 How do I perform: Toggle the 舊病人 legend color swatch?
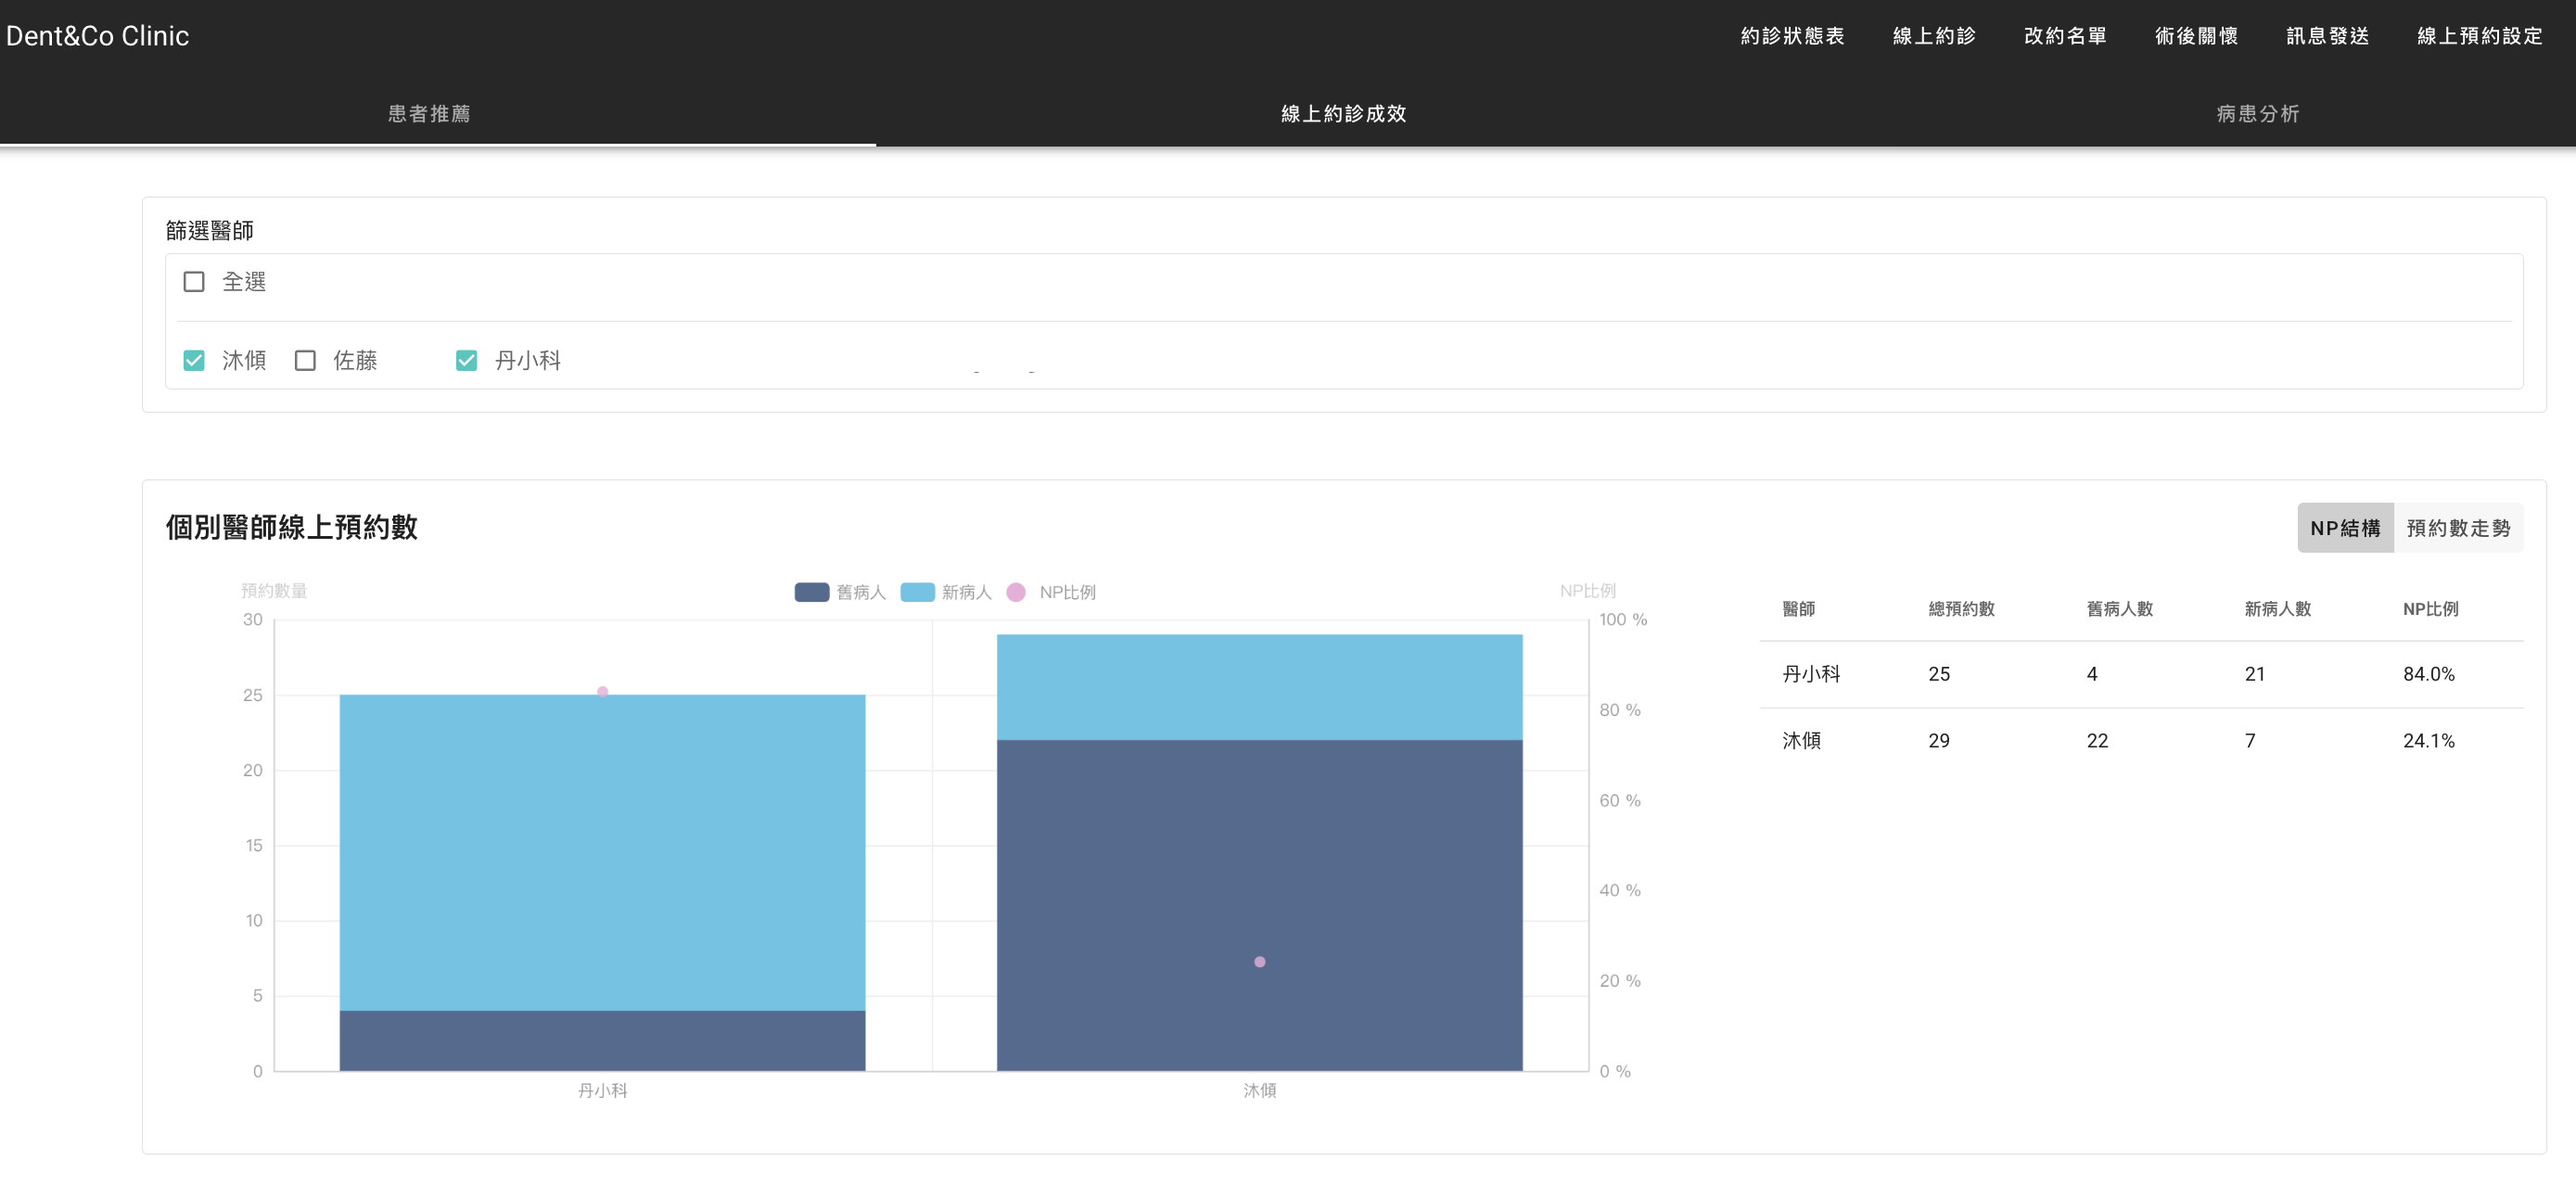[x=811, y=592]
